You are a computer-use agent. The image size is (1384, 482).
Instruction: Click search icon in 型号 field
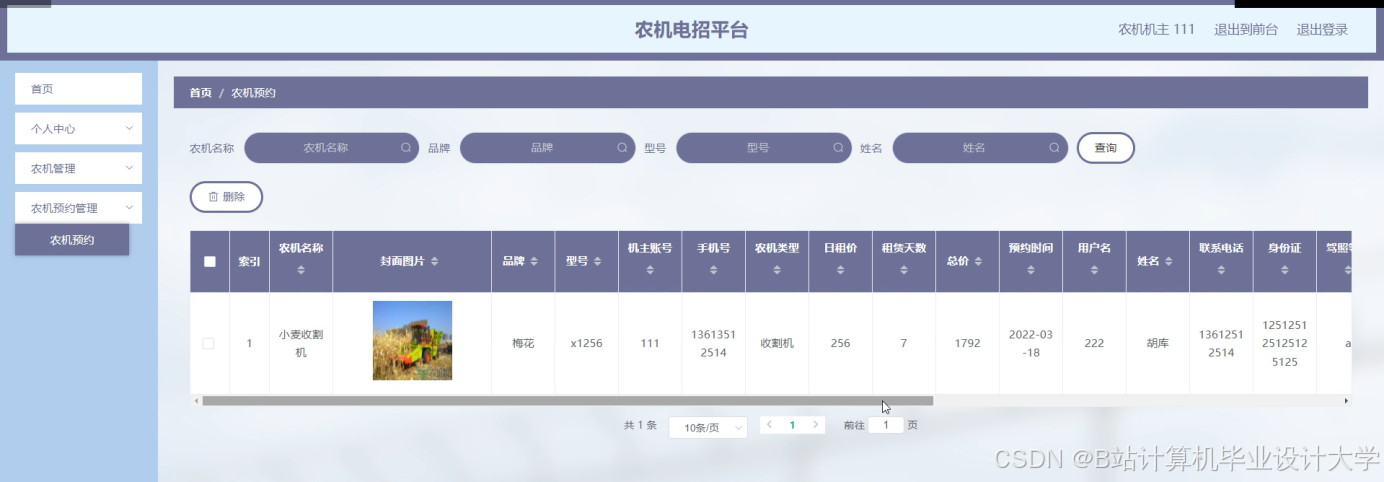coord(838,147)
